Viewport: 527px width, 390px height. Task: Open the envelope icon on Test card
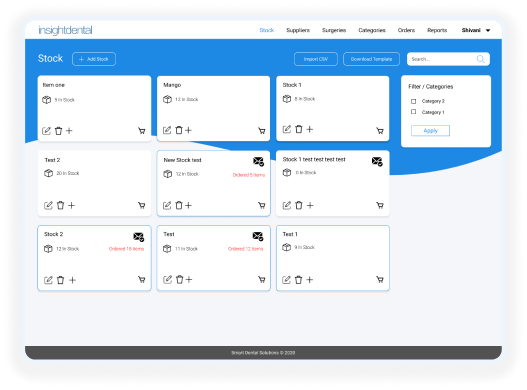[x=258, y=236]
